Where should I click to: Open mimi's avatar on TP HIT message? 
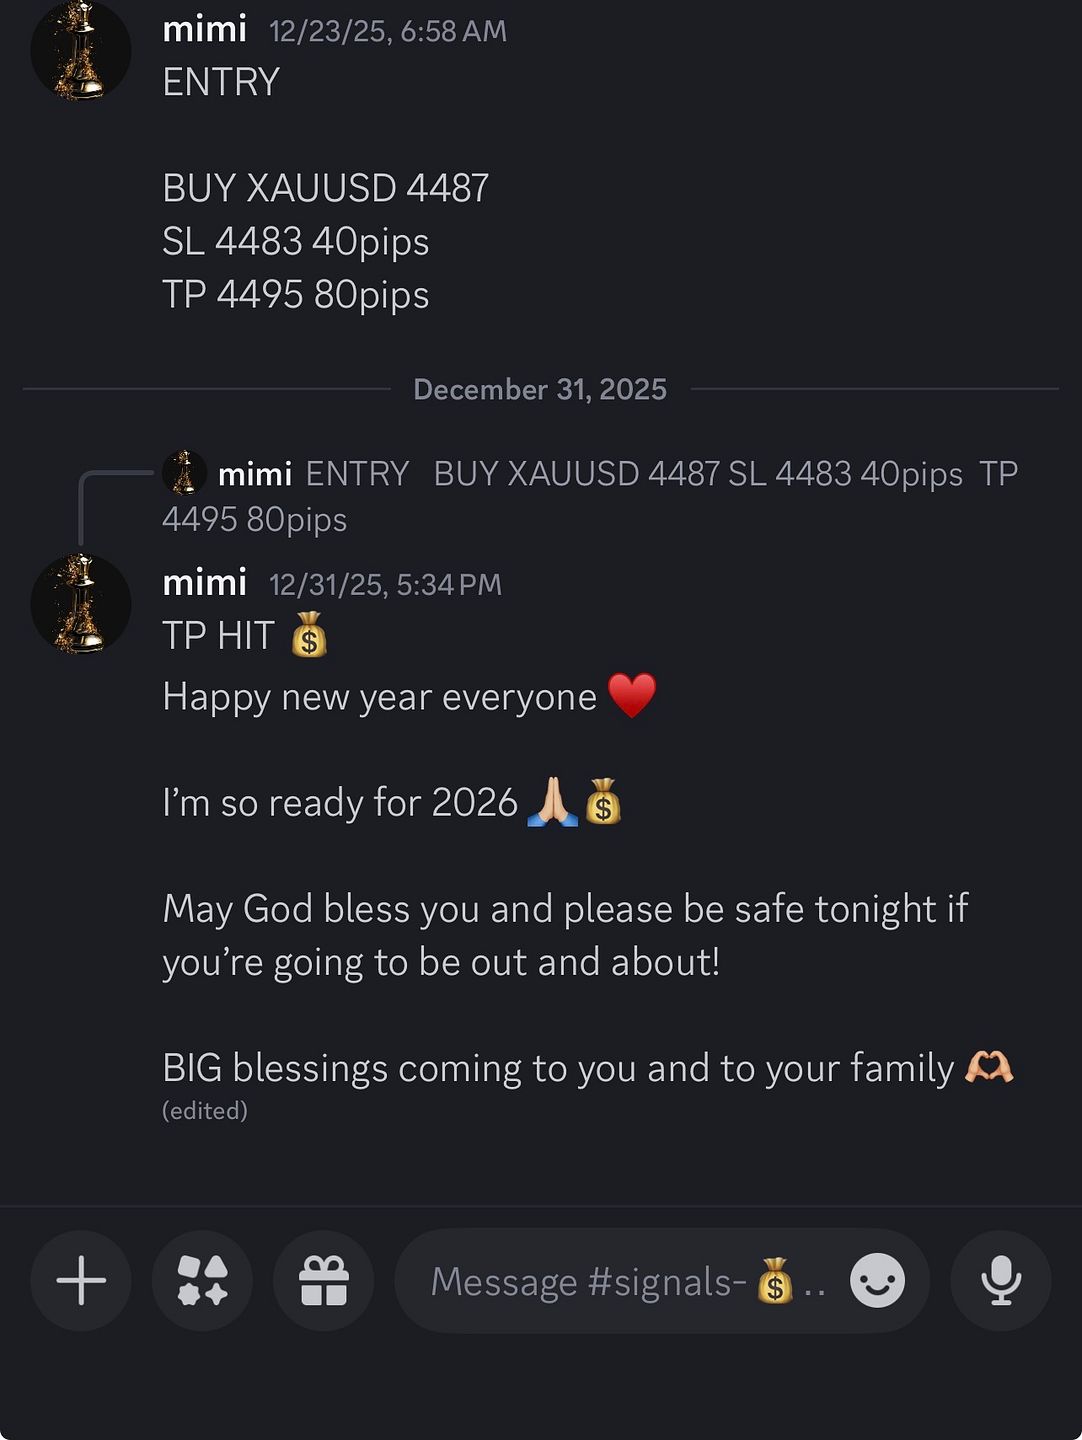[x=81, y=604]
